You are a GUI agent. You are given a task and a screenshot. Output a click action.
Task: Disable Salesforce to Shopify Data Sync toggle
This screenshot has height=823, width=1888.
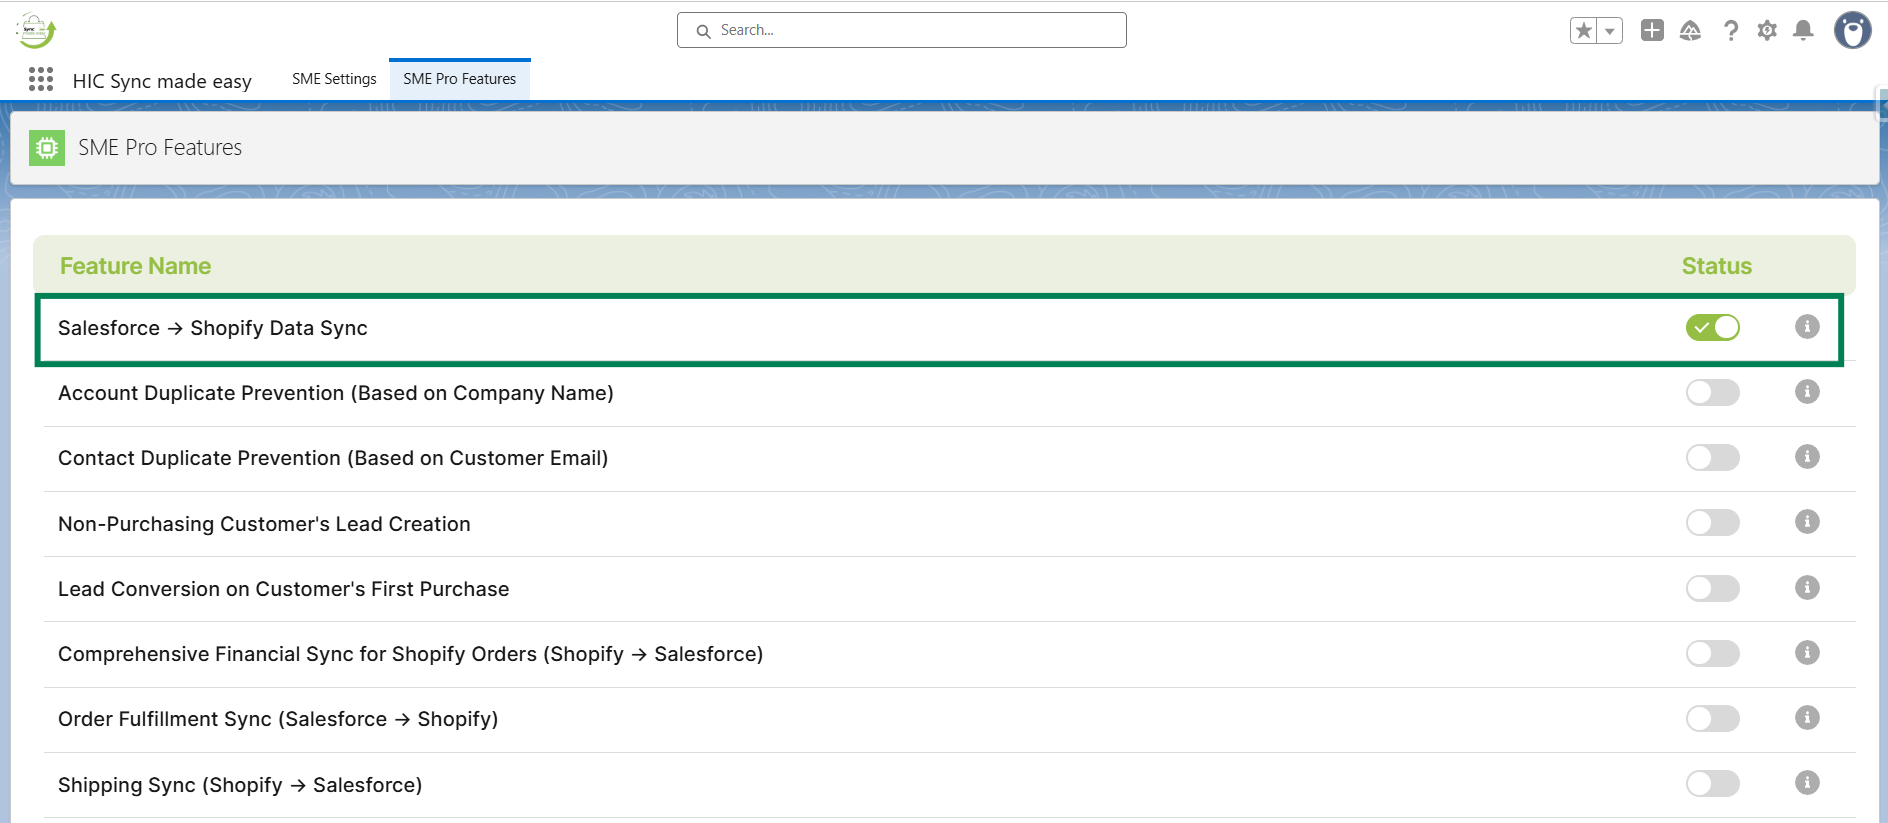click(1713, 327)
